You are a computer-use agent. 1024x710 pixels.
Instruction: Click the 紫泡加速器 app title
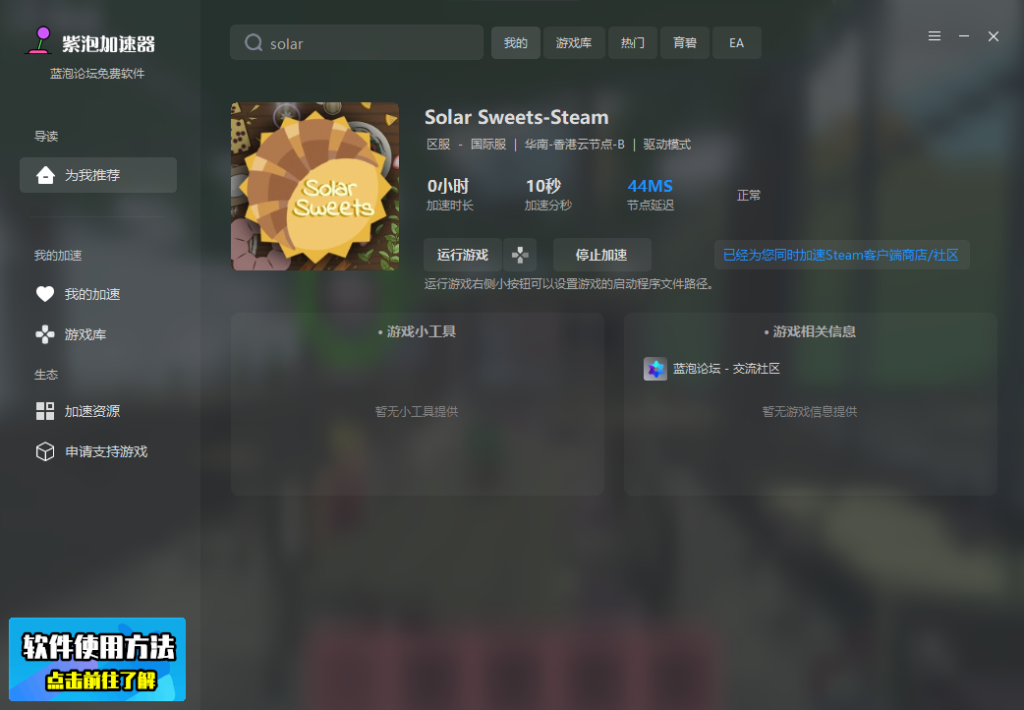(x=108, y=44)
